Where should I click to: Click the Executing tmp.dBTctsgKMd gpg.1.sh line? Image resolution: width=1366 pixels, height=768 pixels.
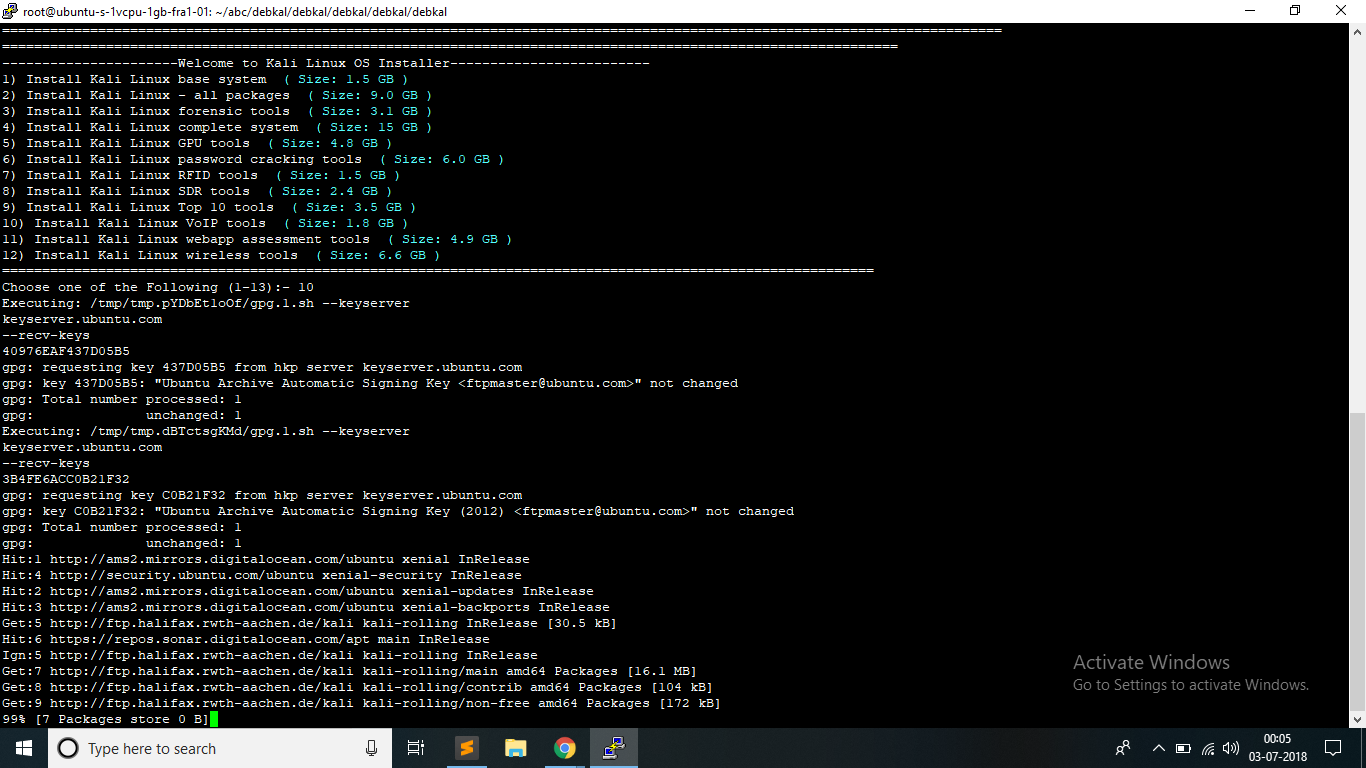pos(206,431)
